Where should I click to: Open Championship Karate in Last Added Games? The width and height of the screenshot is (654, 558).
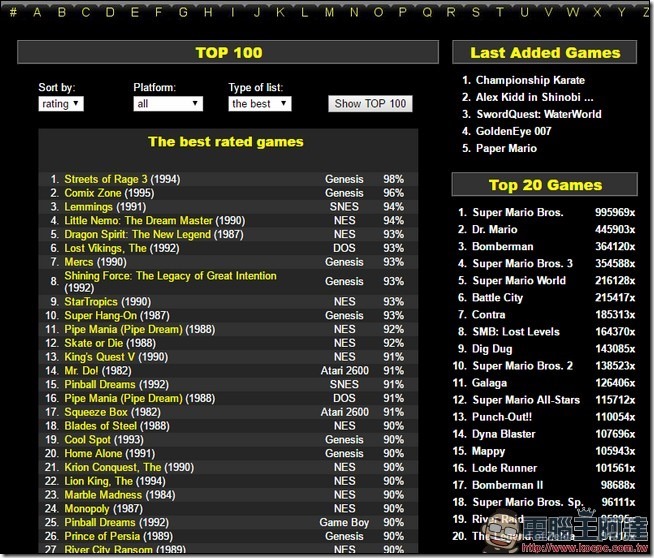point(530,80)
